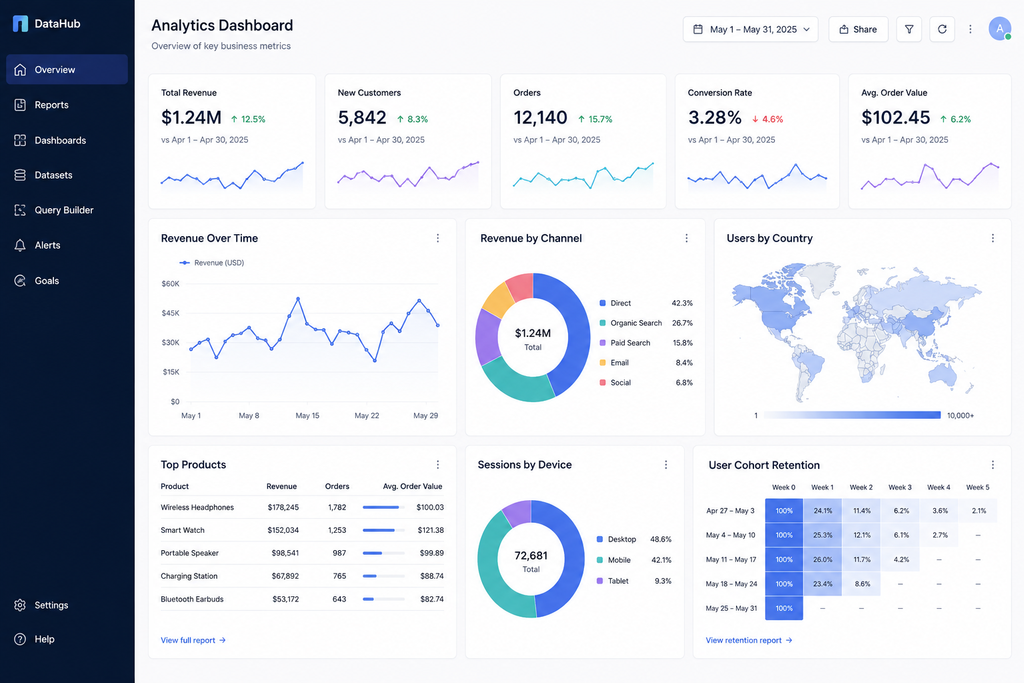Expand the May 1 – May 31 date range dropdown

coord(750,29)
